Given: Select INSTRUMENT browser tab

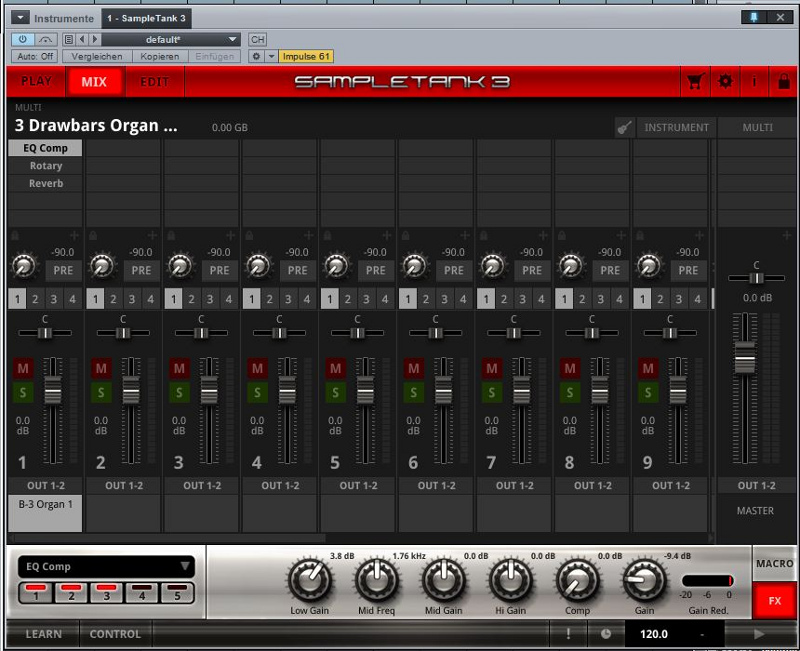Looking at the screenshot, I should 677,127.
